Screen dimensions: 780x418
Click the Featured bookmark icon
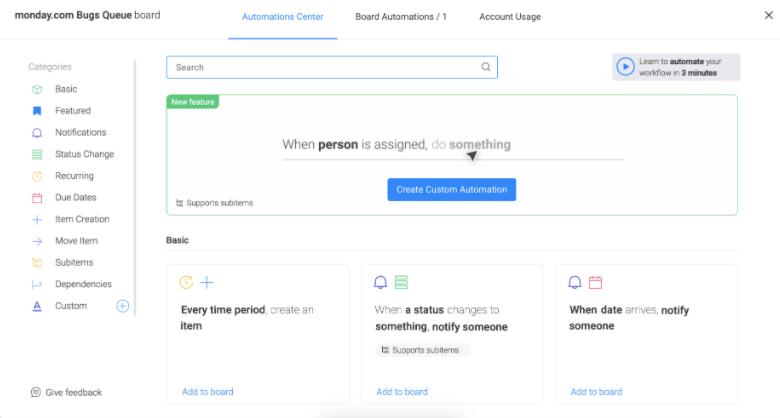pos(37,111)
